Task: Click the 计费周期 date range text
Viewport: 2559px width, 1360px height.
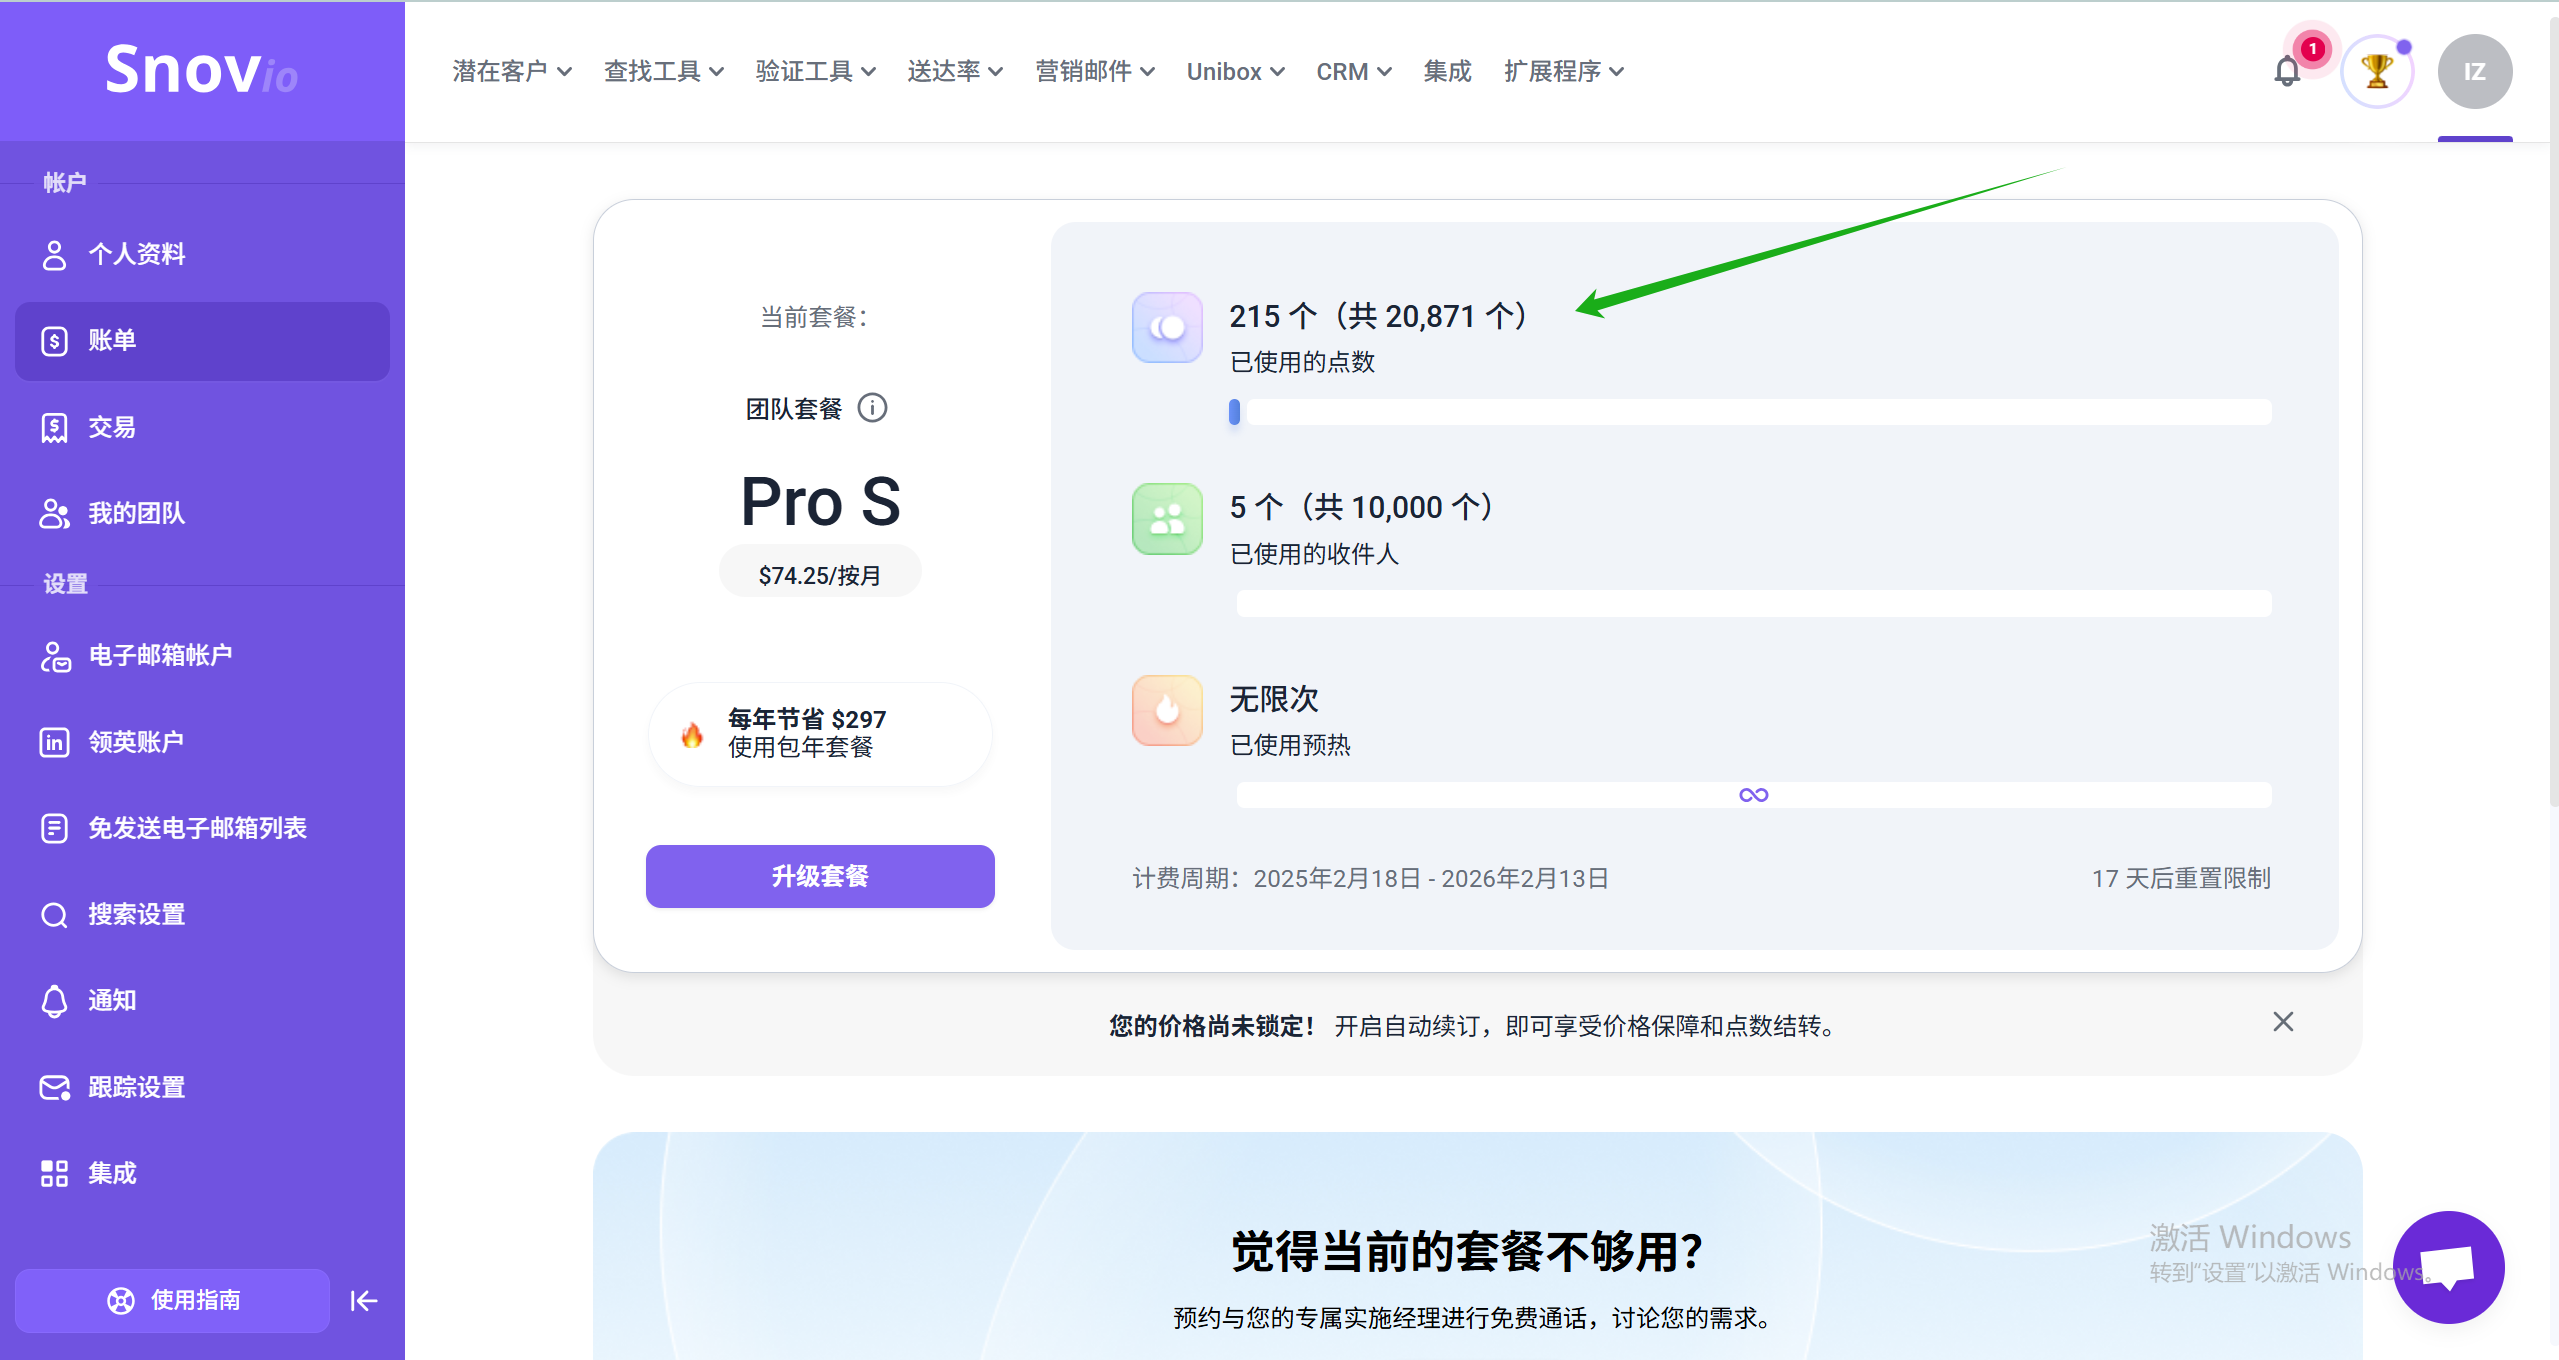Action: point(1370,878)
